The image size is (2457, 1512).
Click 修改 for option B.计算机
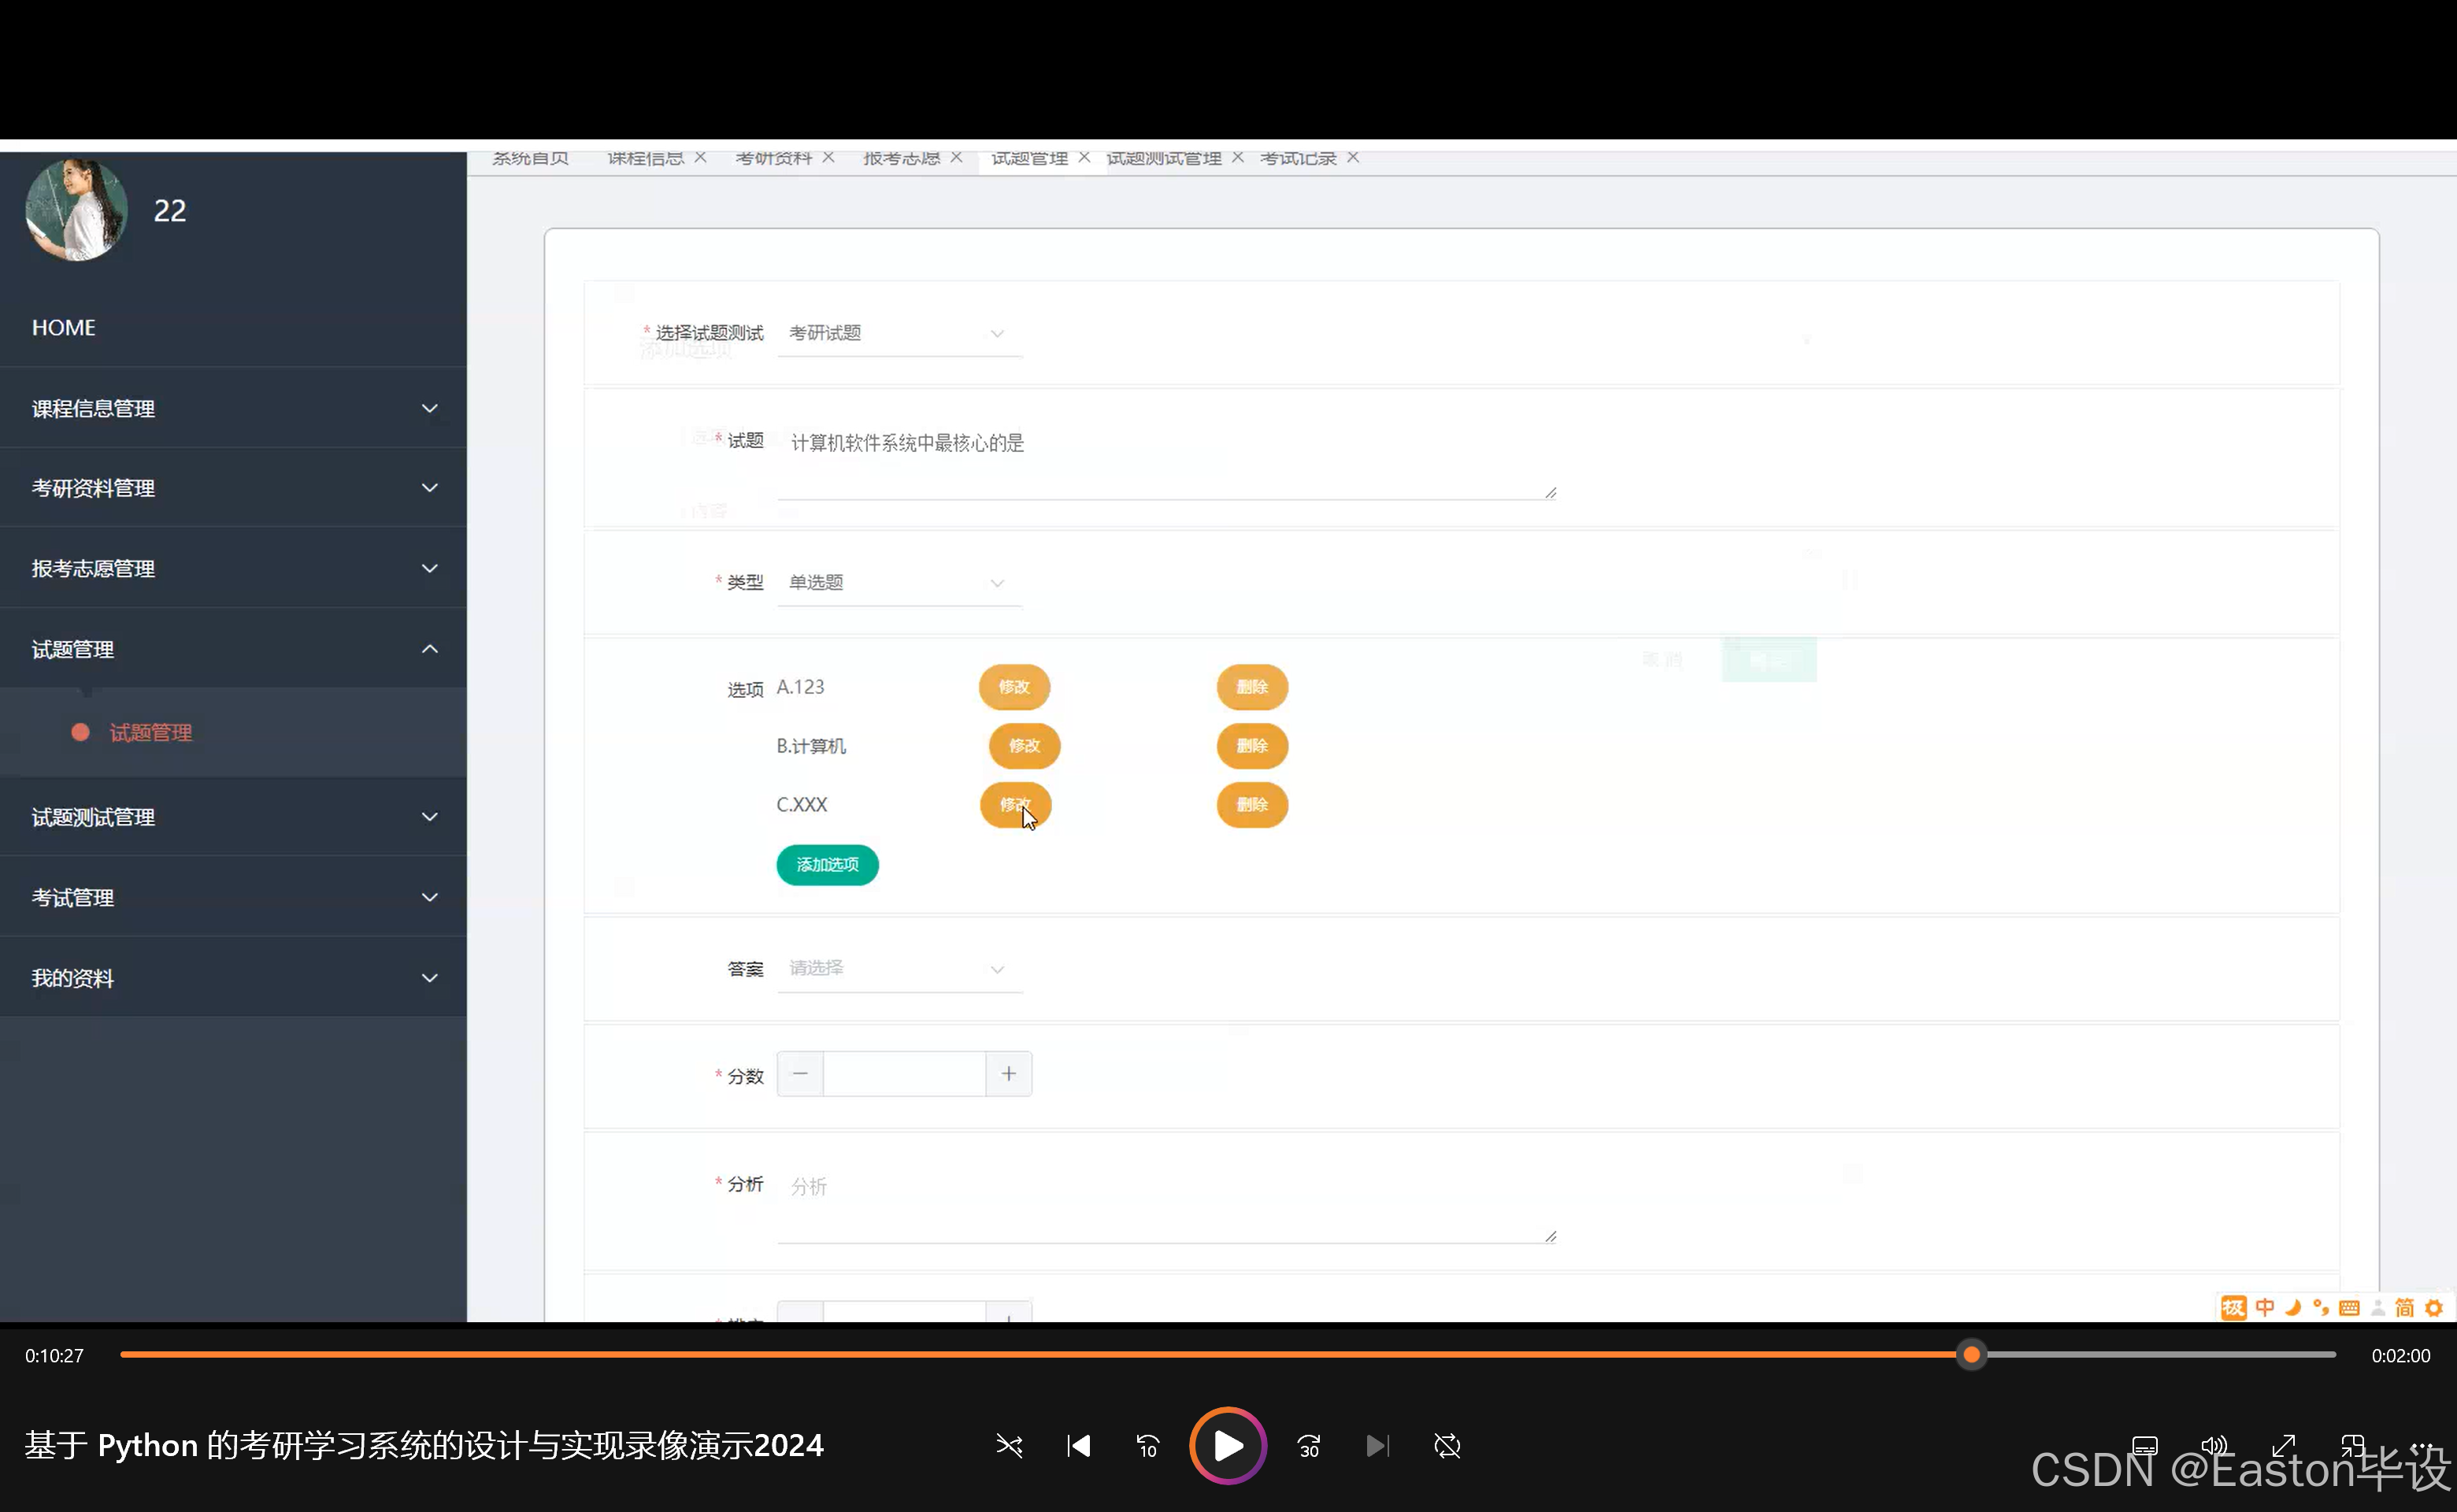[x=1024, y=746]
